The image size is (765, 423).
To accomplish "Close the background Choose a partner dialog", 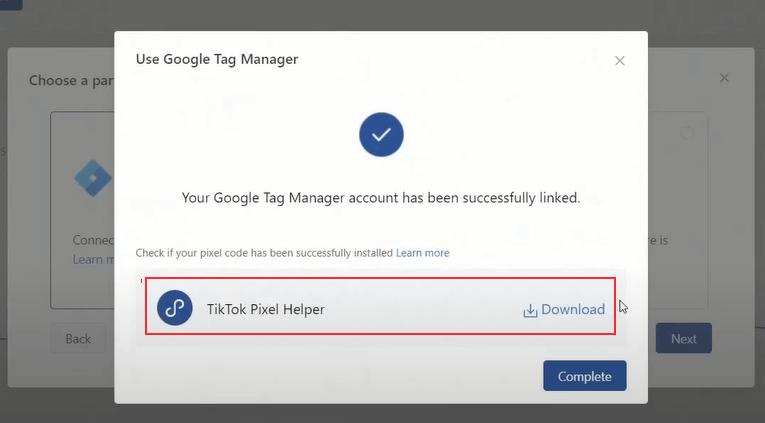I will [x=724, y=78].
